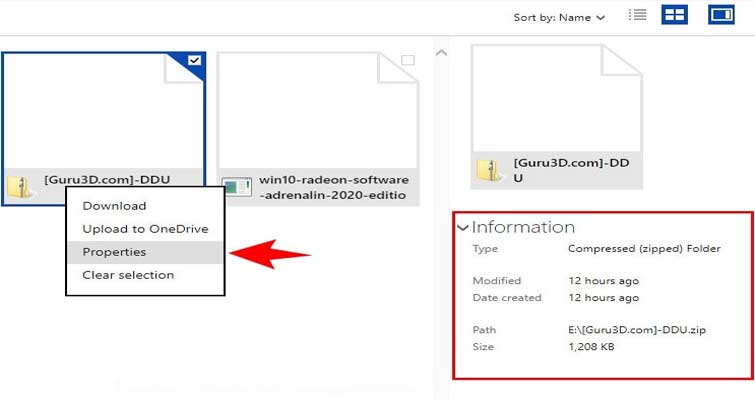The image size is (755, 400).
Task: Toggle the details pane icon
Action: (x=721, y=15)
